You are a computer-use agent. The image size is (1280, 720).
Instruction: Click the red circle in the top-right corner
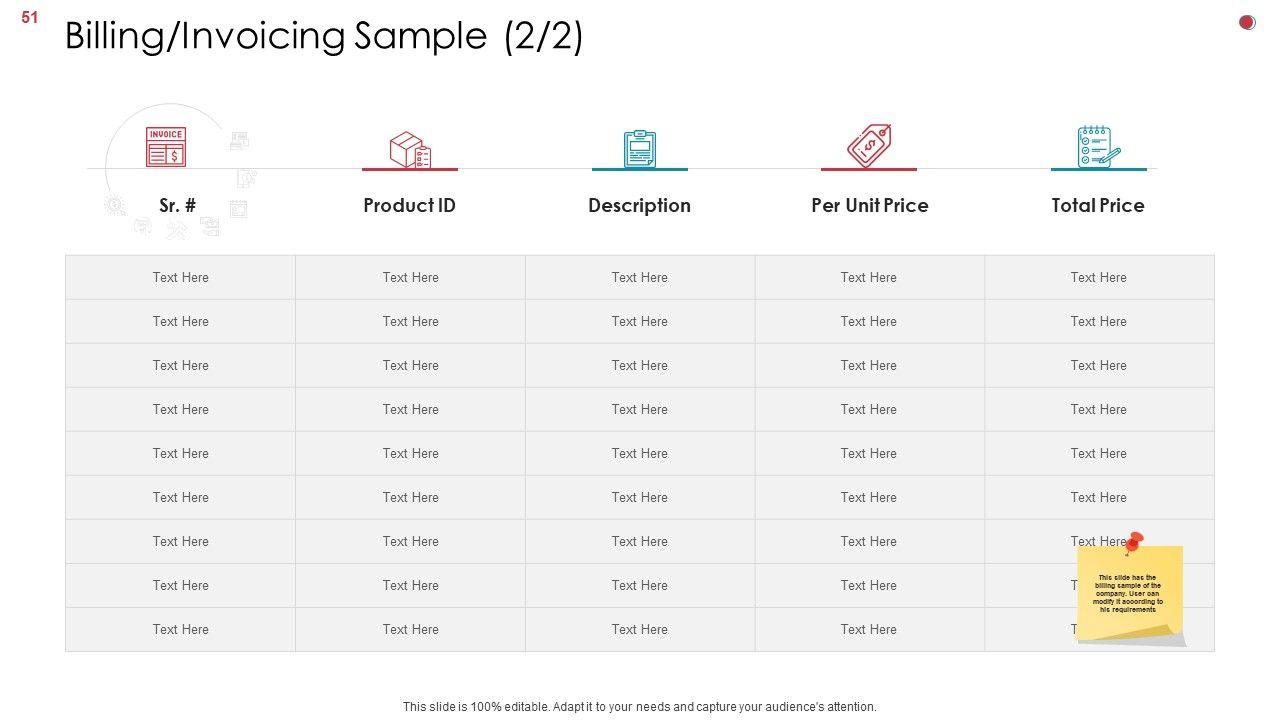click(x=1247, y=22)
